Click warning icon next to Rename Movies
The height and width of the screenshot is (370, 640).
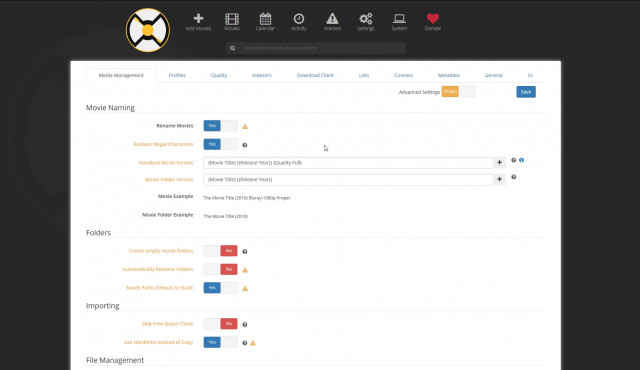(x=245, y=126)
